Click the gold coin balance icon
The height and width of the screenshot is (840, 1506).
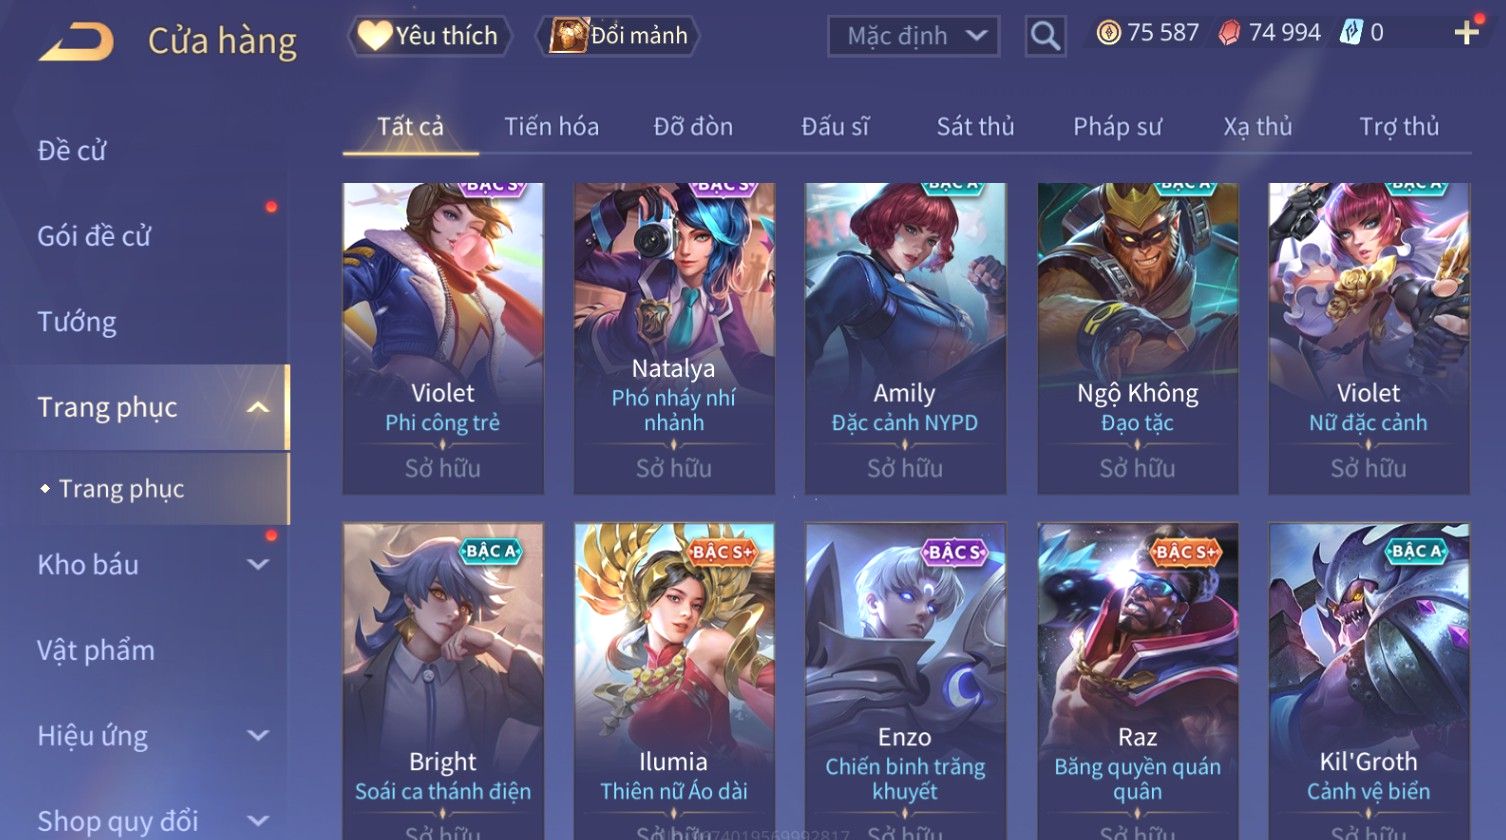coord(1108,33)
